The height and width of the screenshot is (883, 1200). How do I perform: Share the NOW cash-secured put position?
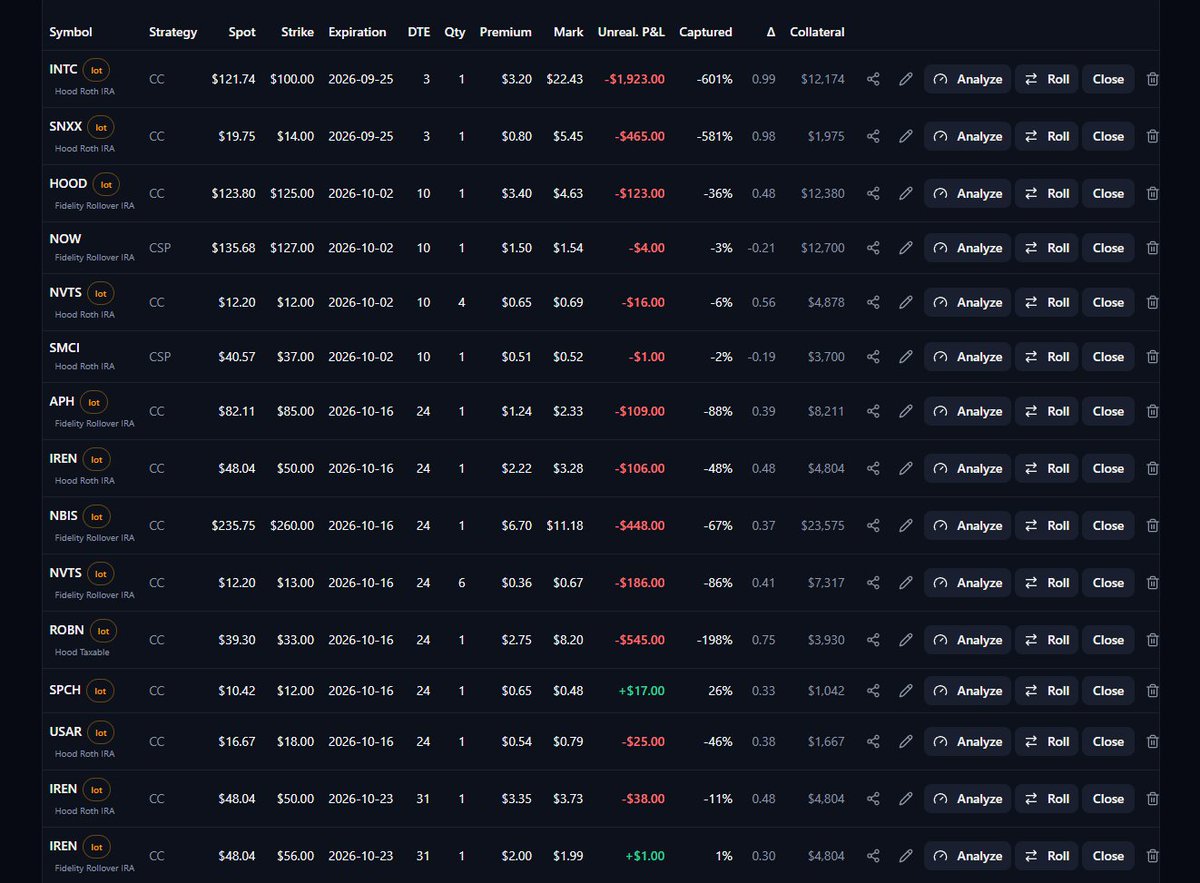[x=873, y=248]
